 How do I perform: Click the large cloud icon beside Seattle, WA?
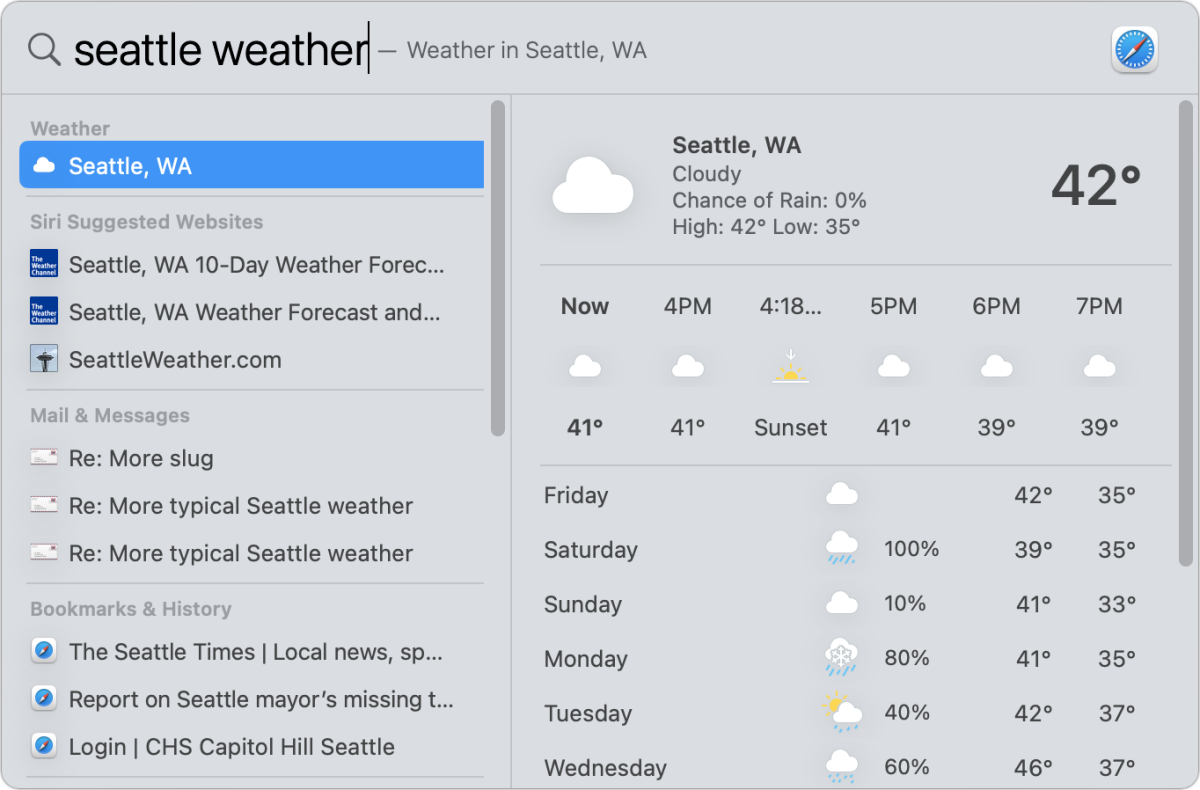pos(593,185)
